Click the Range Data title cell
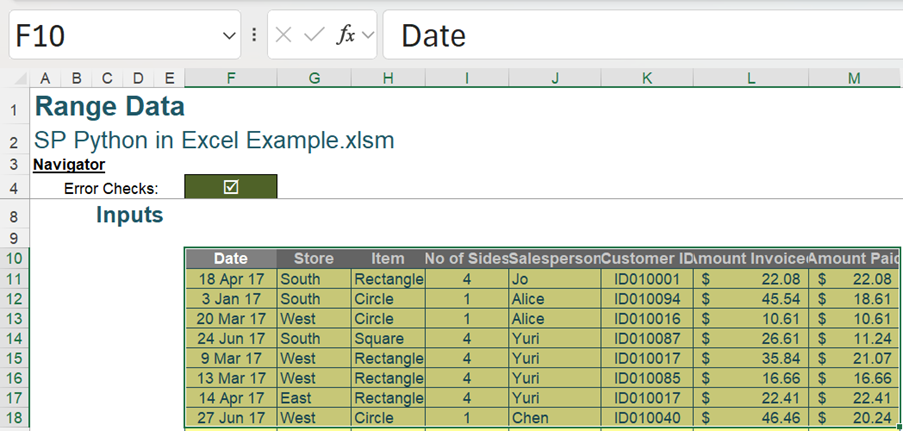This screenshot has width=903, height=431. click(110, 106)
